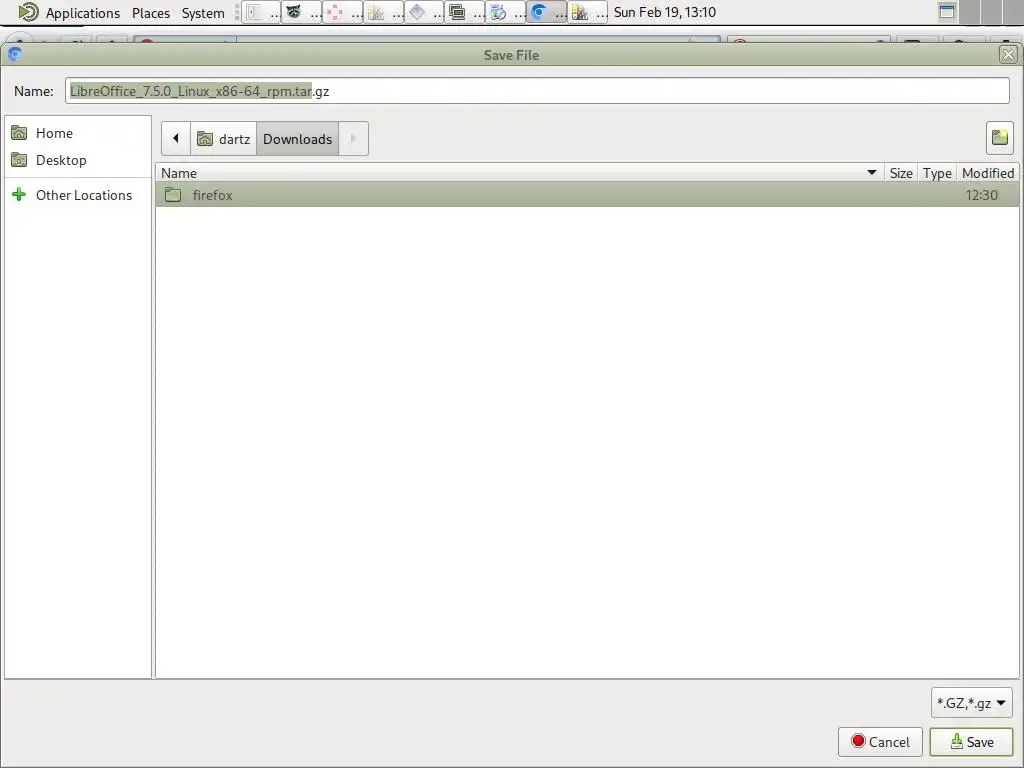The width and height of the screenshot is (1024, 768).
Task: Click the show desktop icon in top panel
Action: (947, 11)
